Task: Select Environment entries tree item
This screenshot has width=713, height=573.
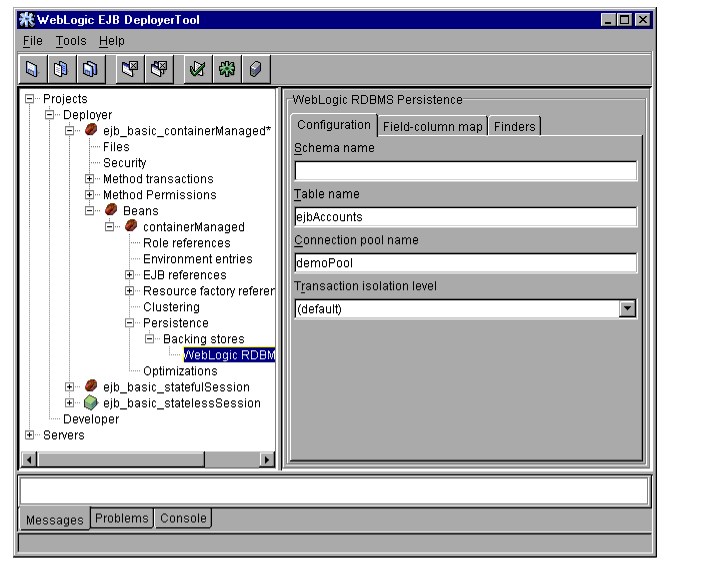Action: (198, 259)
